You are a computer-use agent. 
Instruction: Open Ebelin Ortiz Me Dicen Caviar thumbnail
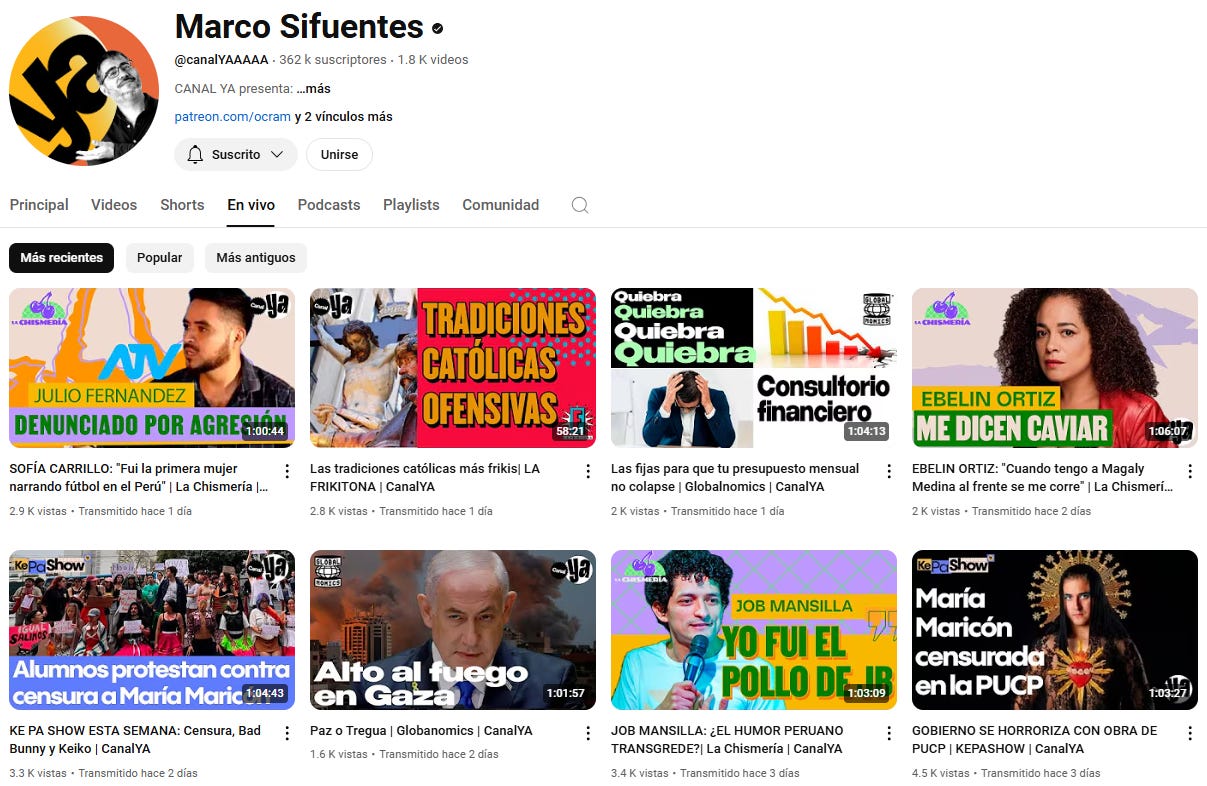(x=1055, y=368)
